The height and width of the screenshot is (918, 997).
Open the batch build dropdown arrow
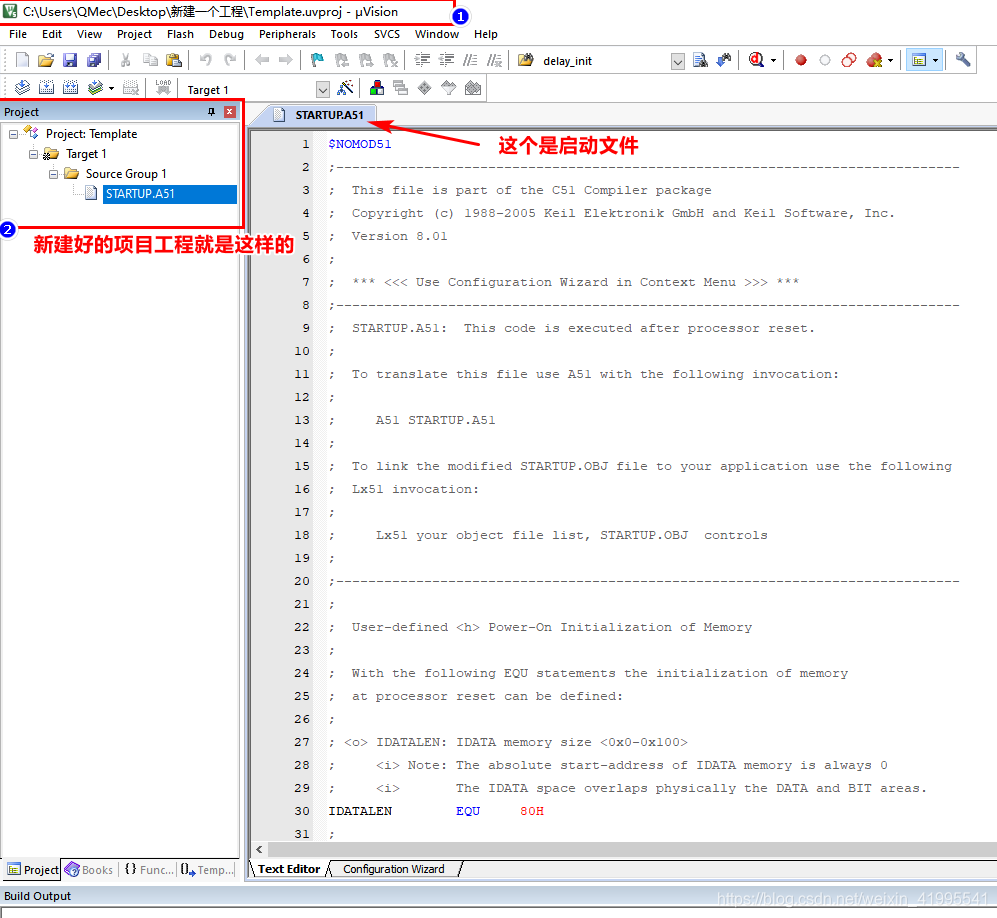[111, 88]
